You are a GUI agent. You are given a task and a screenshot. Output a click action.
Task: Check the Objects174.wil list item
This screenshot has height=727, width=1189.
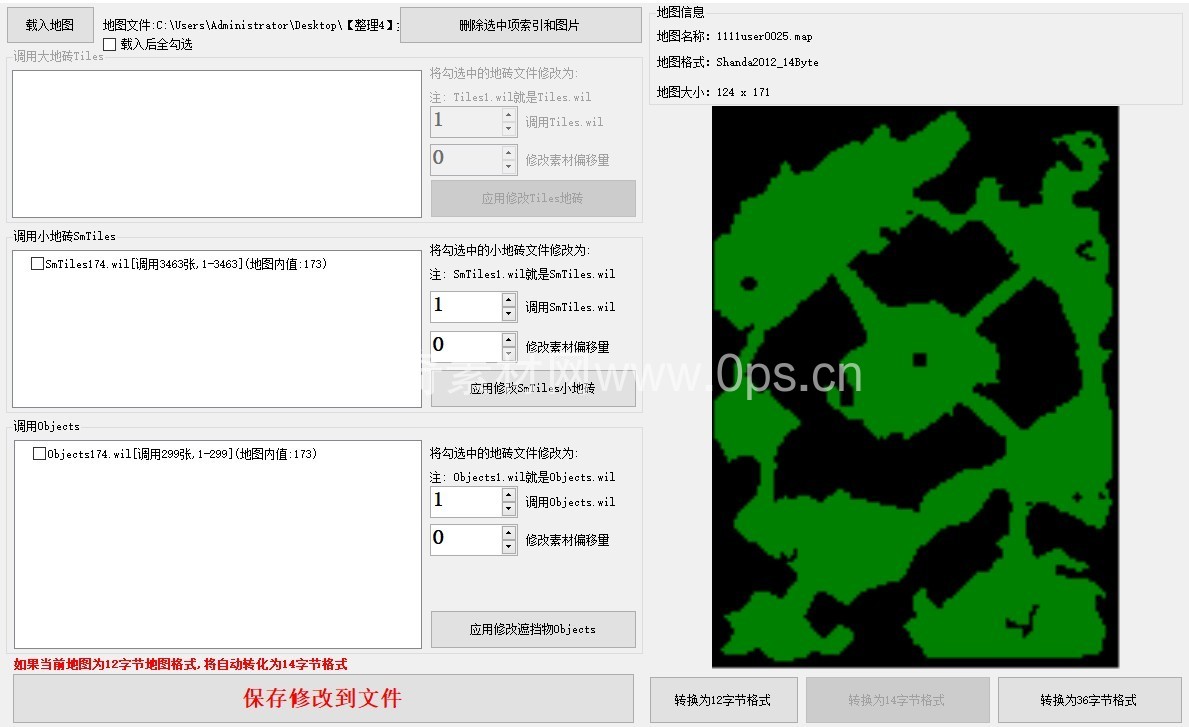(39, 454)
